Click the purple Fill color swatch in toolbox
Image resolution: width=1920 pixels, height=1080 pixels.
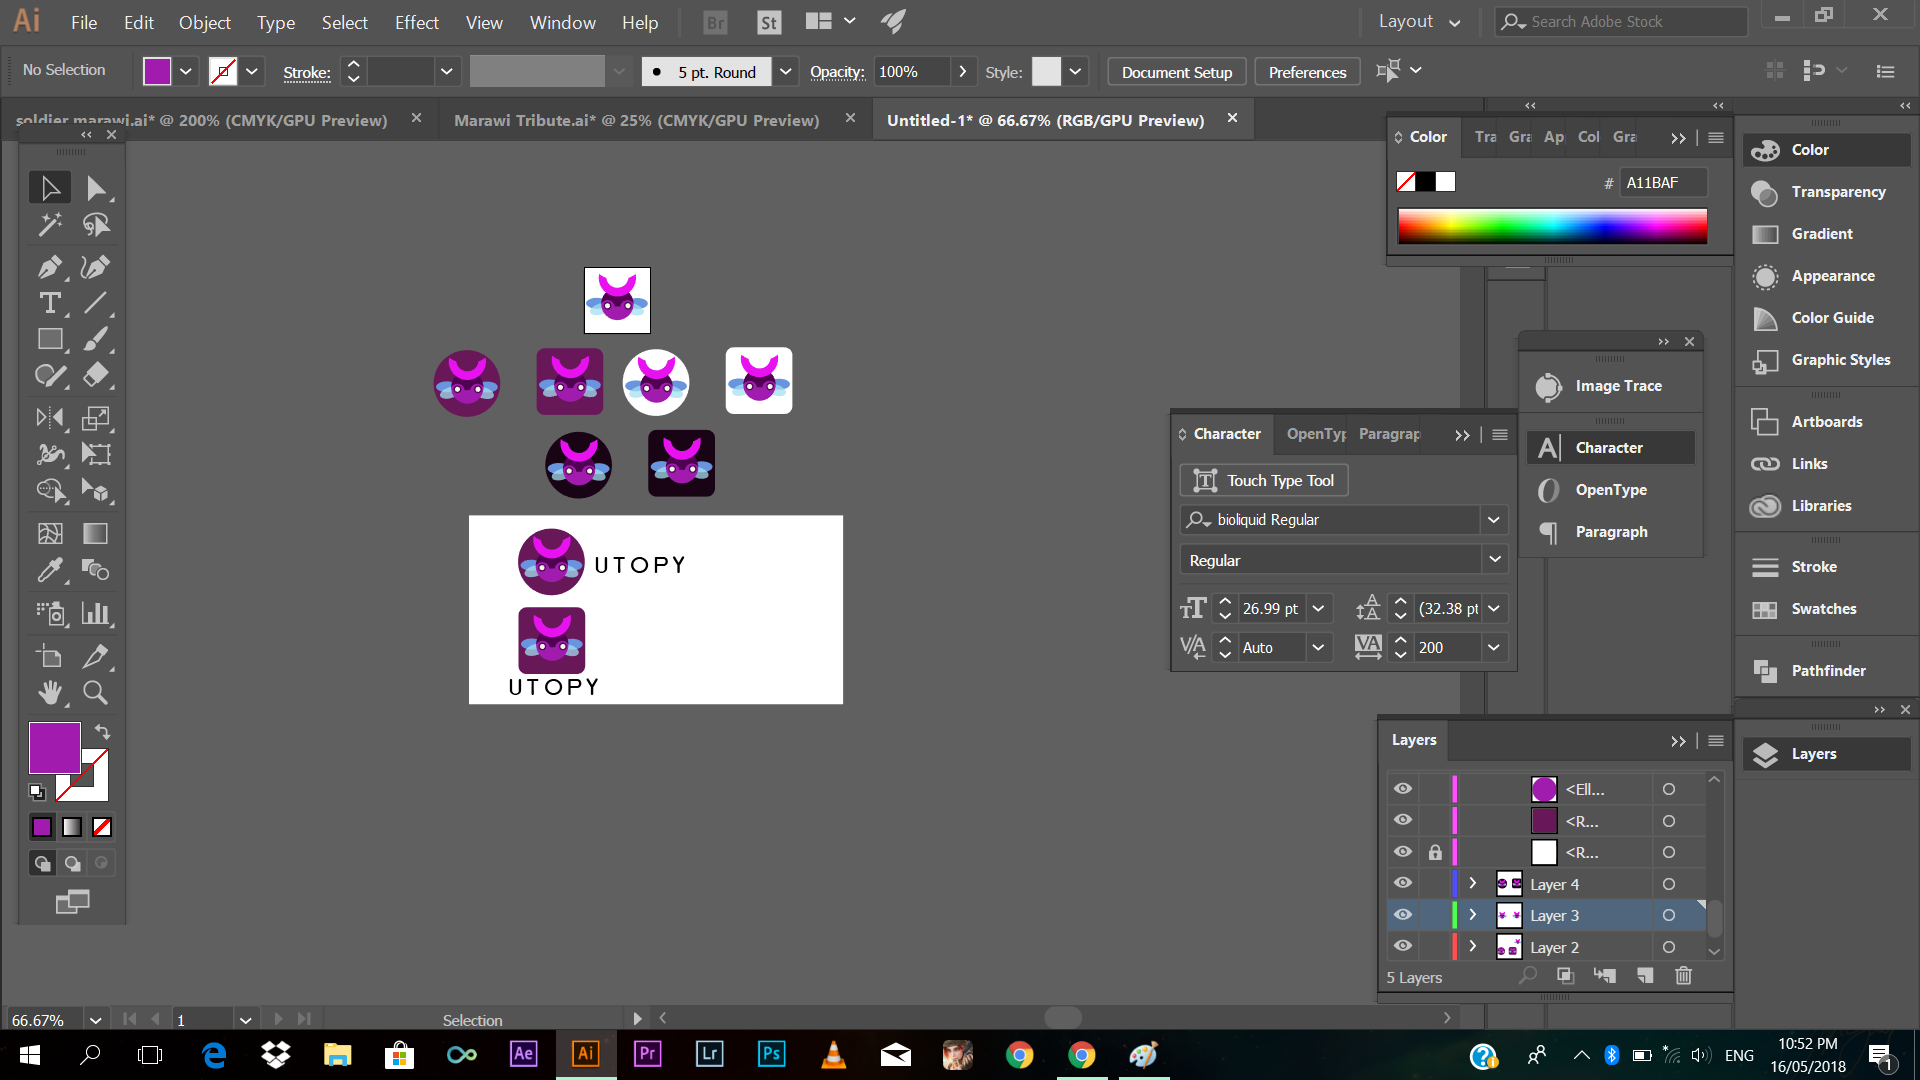pos(54,748)
